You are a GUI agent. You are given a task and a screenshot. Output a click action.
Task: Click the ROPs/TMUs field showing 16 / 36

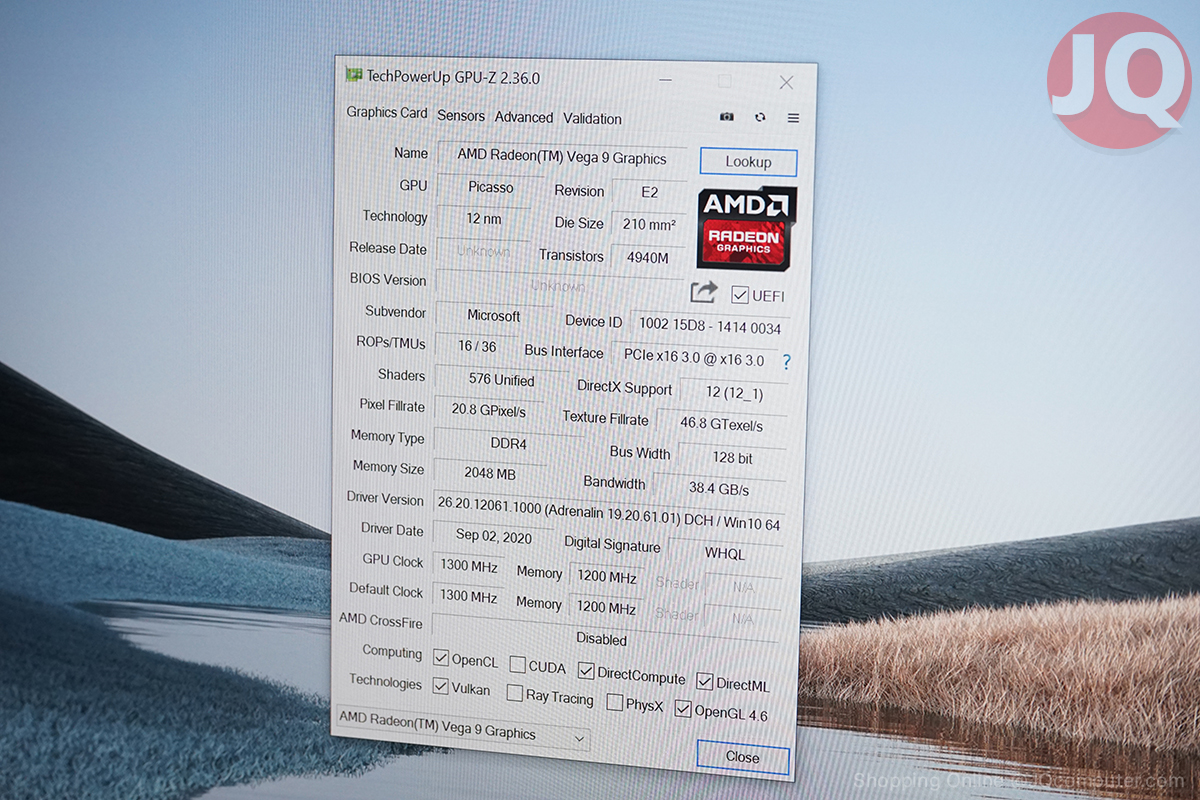pyautogui.click(x=477, y=346)
